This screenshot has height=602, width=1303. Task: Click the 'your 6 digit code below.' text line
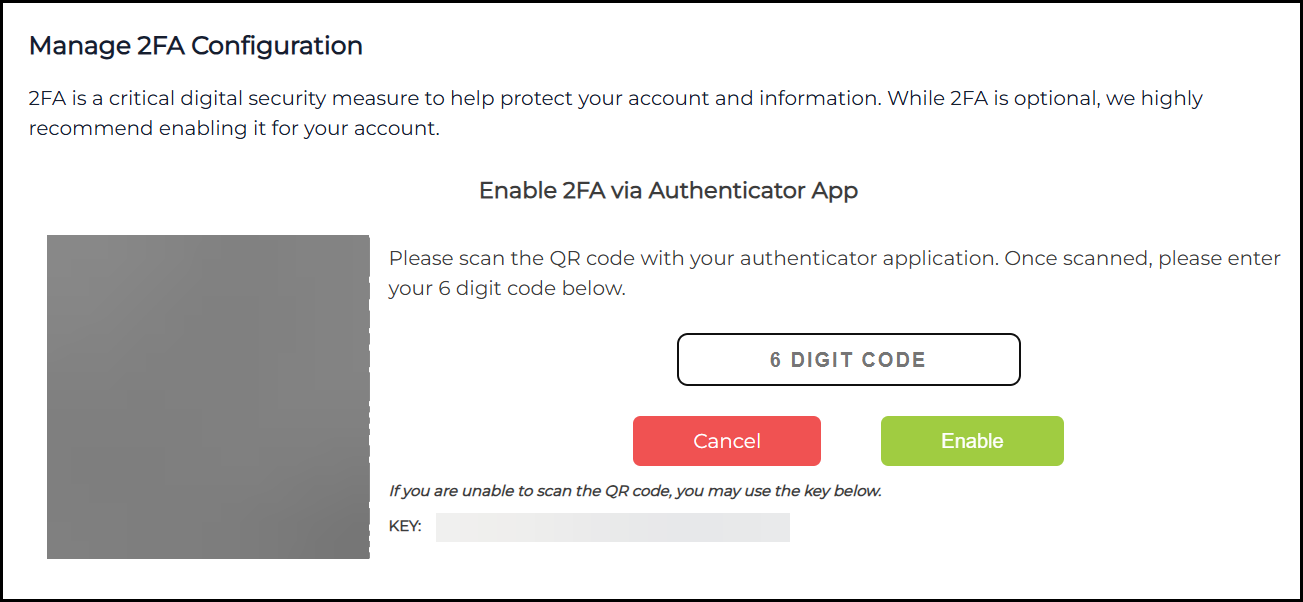pos(506,289)
